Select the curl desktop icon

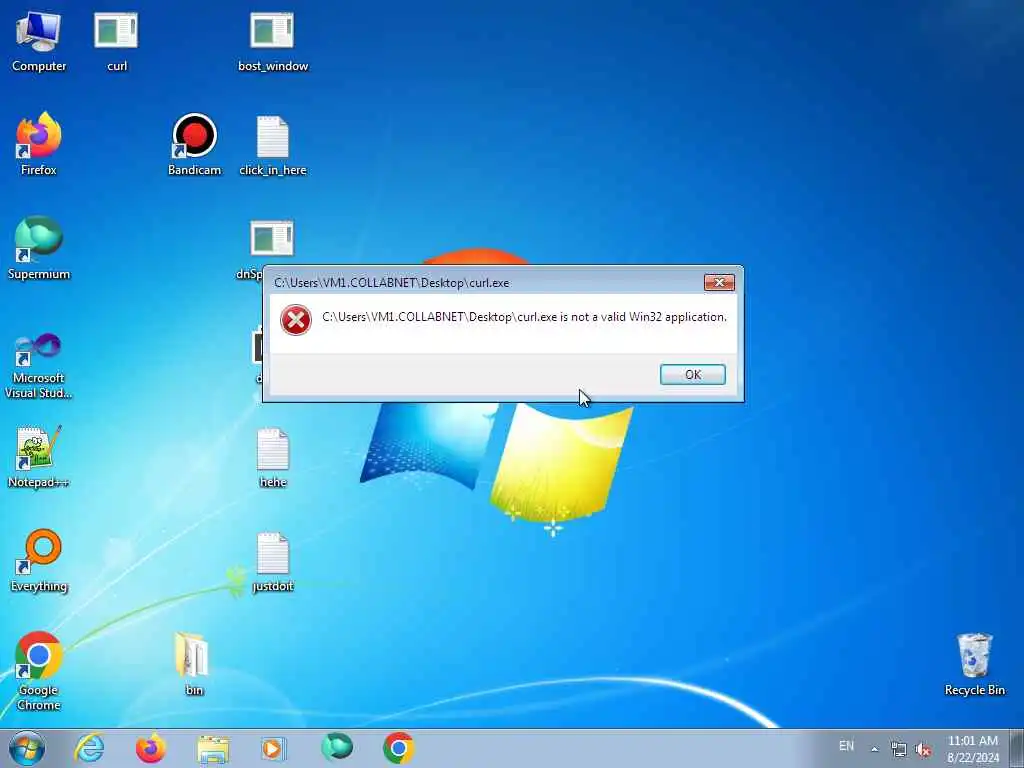[116, 41]
